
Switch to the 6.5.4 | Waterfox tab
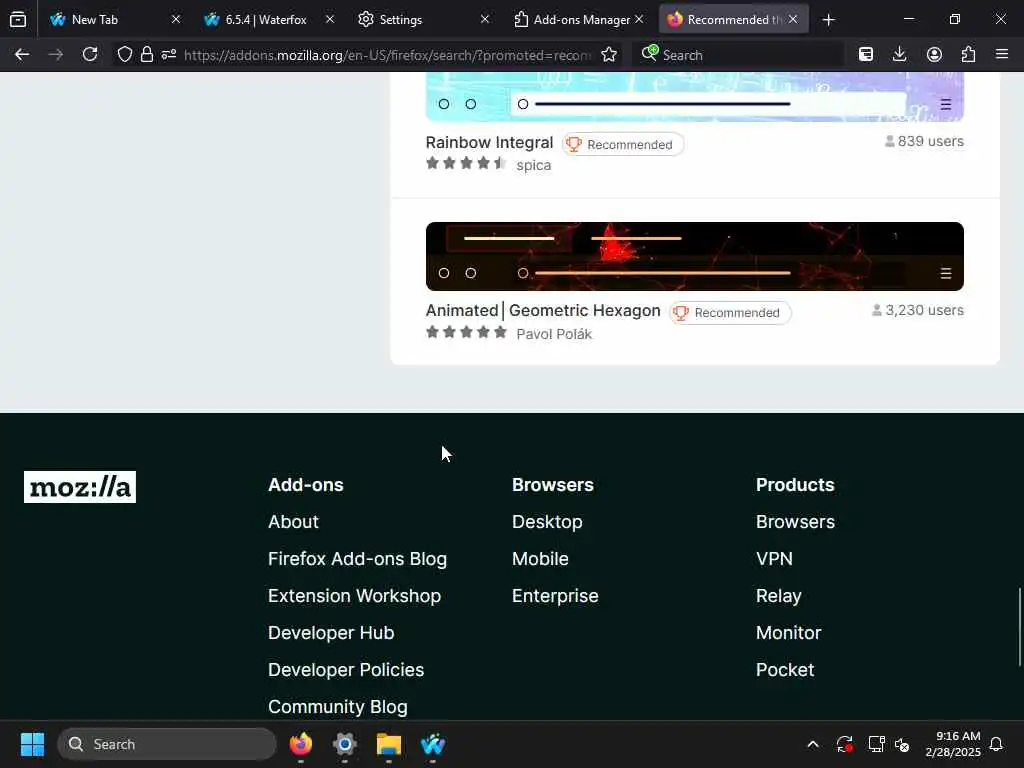[x=266, y=20]
